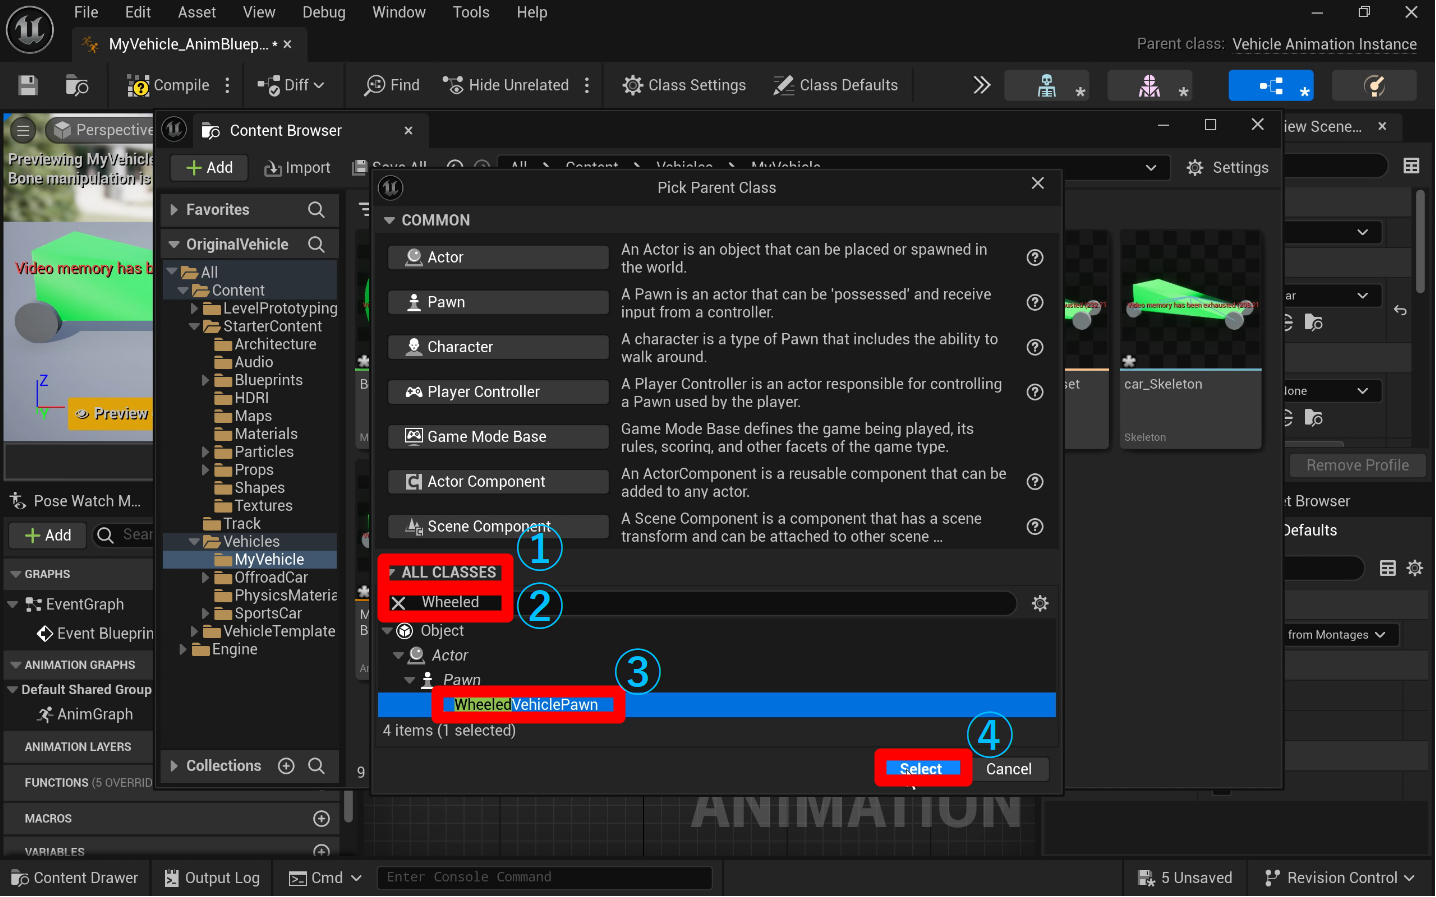Select the Materials folder
This screenshot has height=897, width=1436.
coord(266,434)
